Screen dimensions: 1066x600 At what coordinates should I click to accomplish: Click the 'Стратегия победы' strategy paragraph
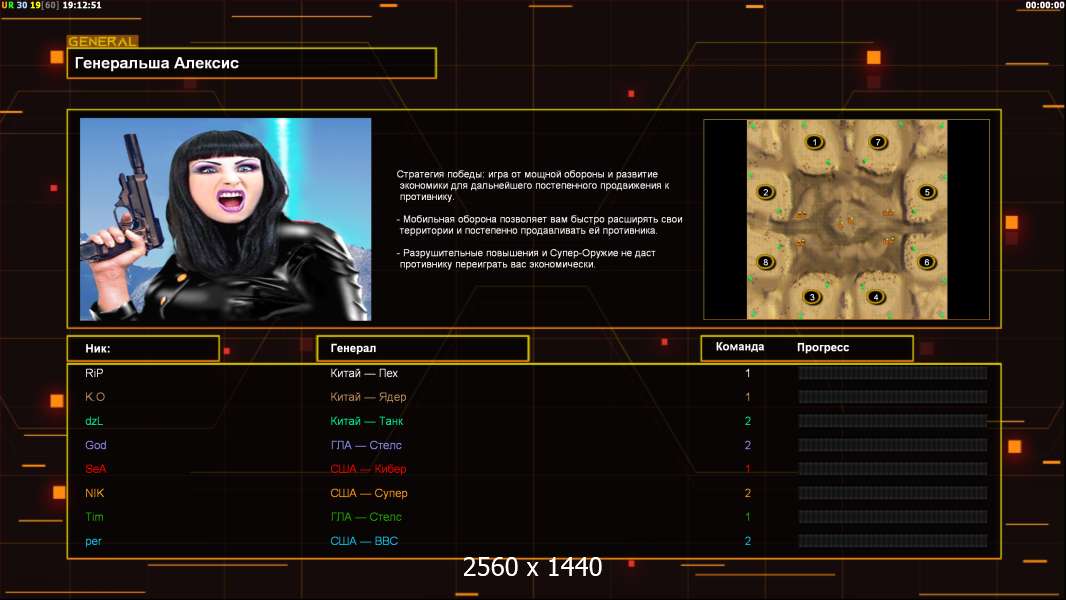tap(534, 186)
